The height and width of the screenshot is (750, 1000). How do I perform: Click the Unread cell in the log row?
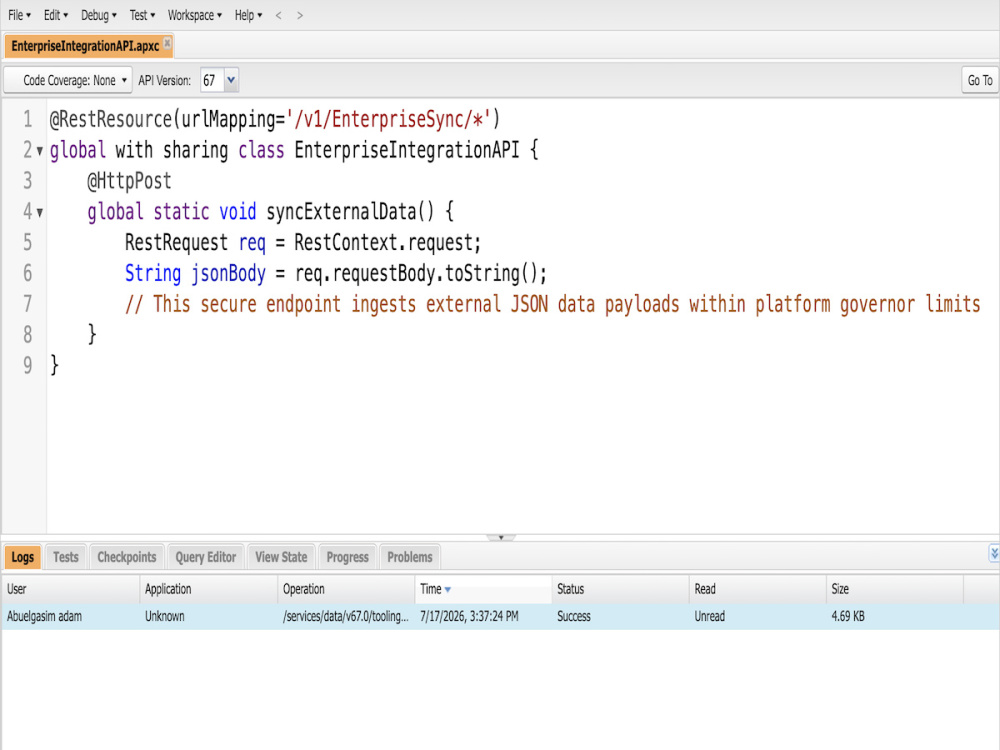click(x=758, y=616)
